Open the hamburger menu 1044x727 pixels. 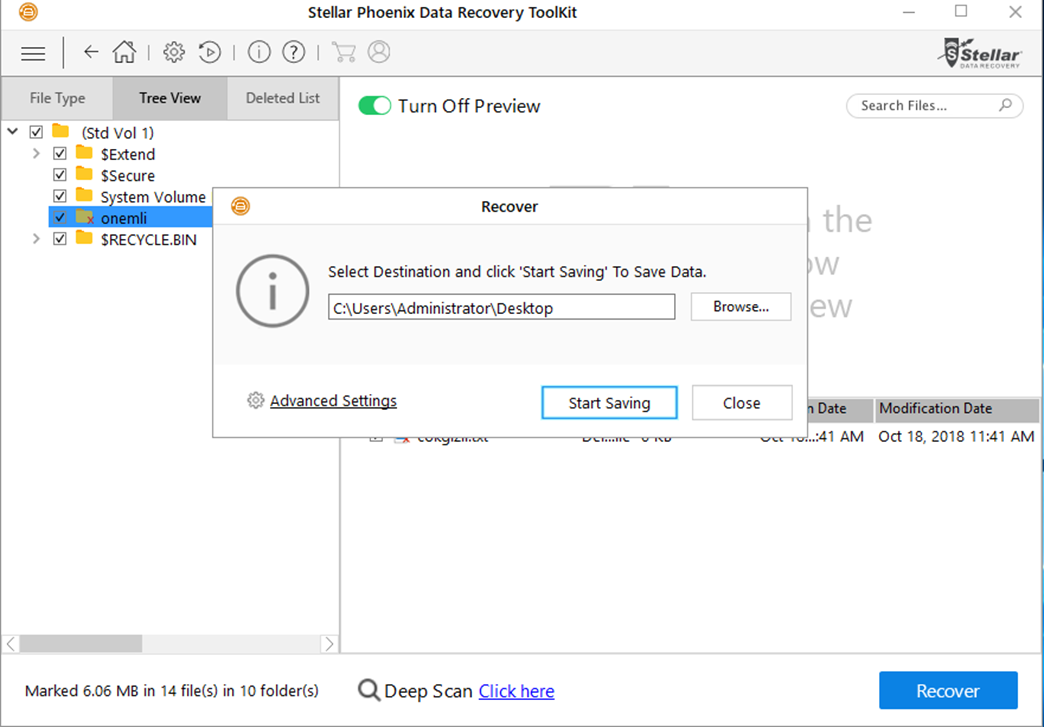click(x=33, y=53)
